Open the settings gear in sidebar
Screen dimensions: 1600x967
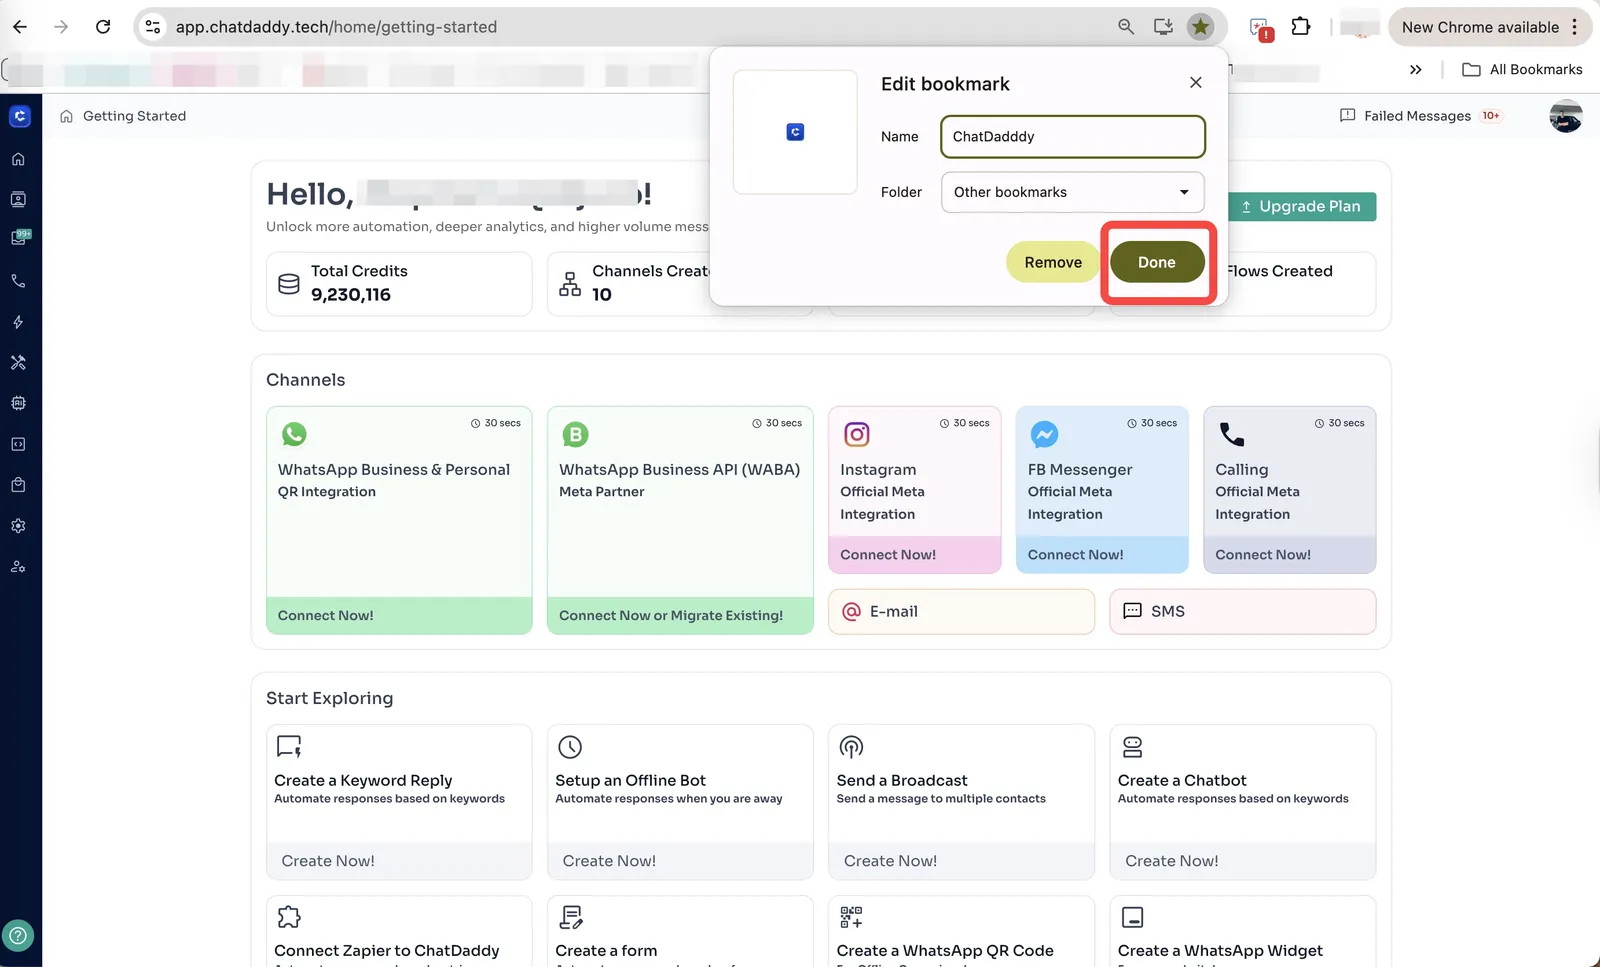point(18,526)
